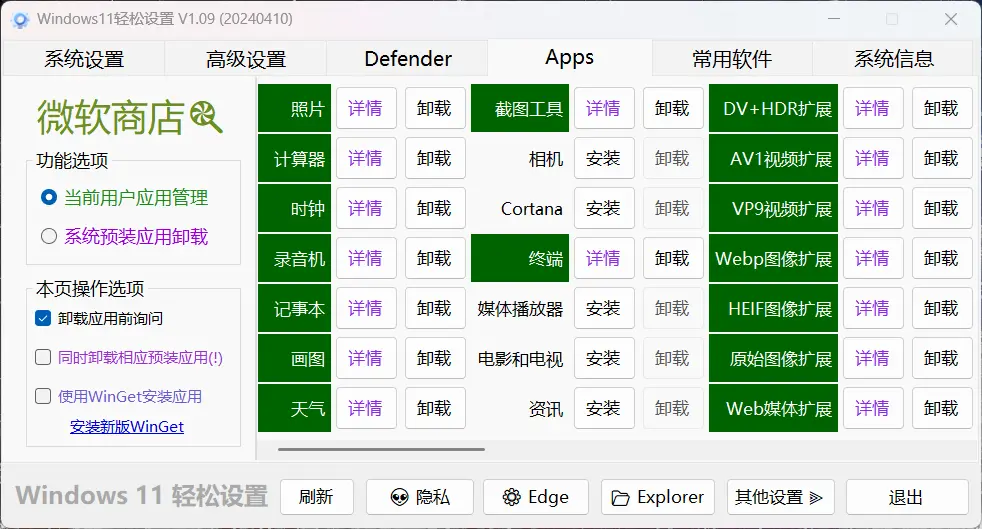Image resolution: width=982 pixels, height=529 pixels.
Task: Show 详情 for HEIF图像扩展
Action: (x=873, y=309)
